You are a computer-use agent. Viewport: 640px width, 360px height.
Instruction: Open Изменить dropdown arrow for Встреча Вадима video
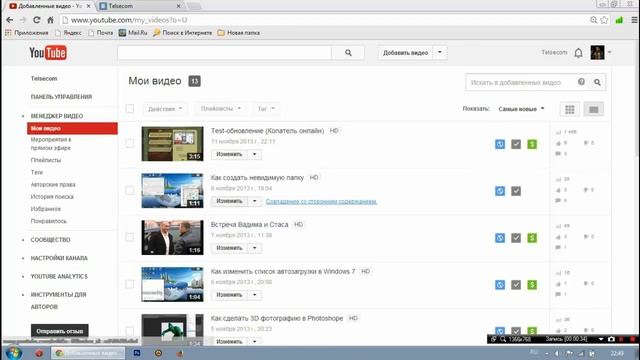click(x=254, y=248)
